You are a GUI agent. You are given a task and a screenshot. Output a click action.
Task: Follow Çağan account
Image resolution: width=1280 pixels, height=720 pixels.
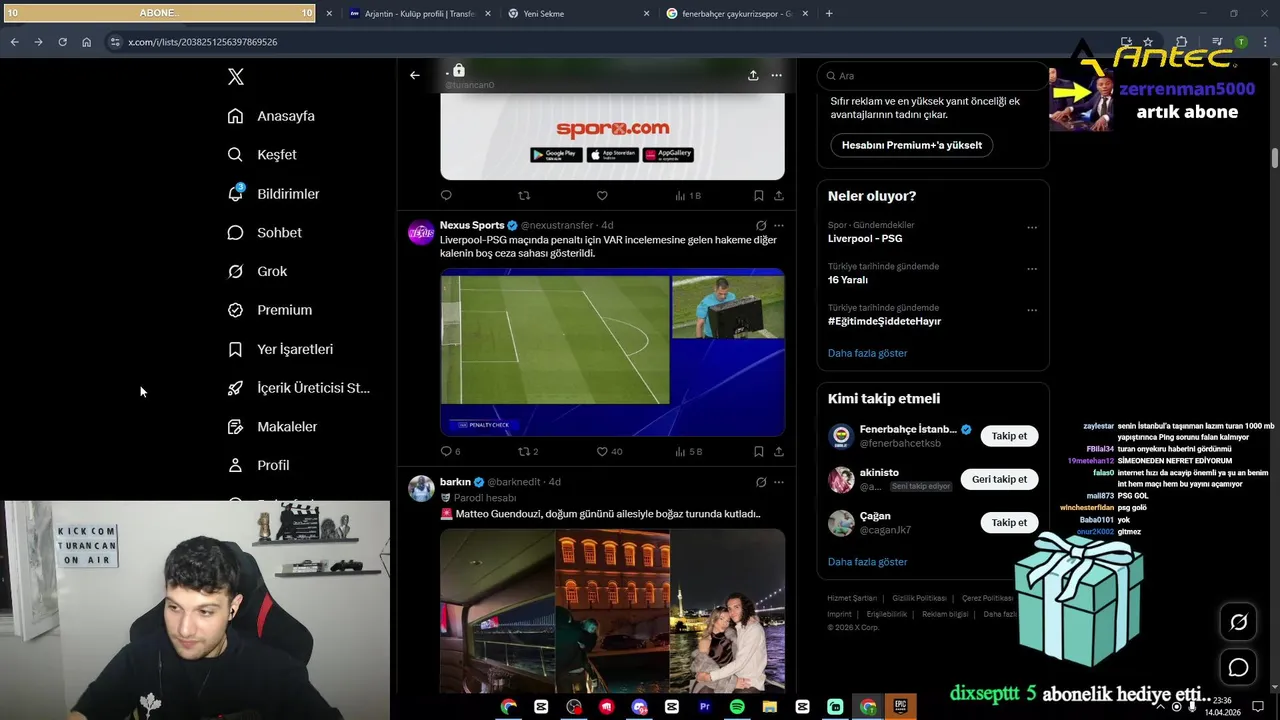click(x=1009, y=522)
